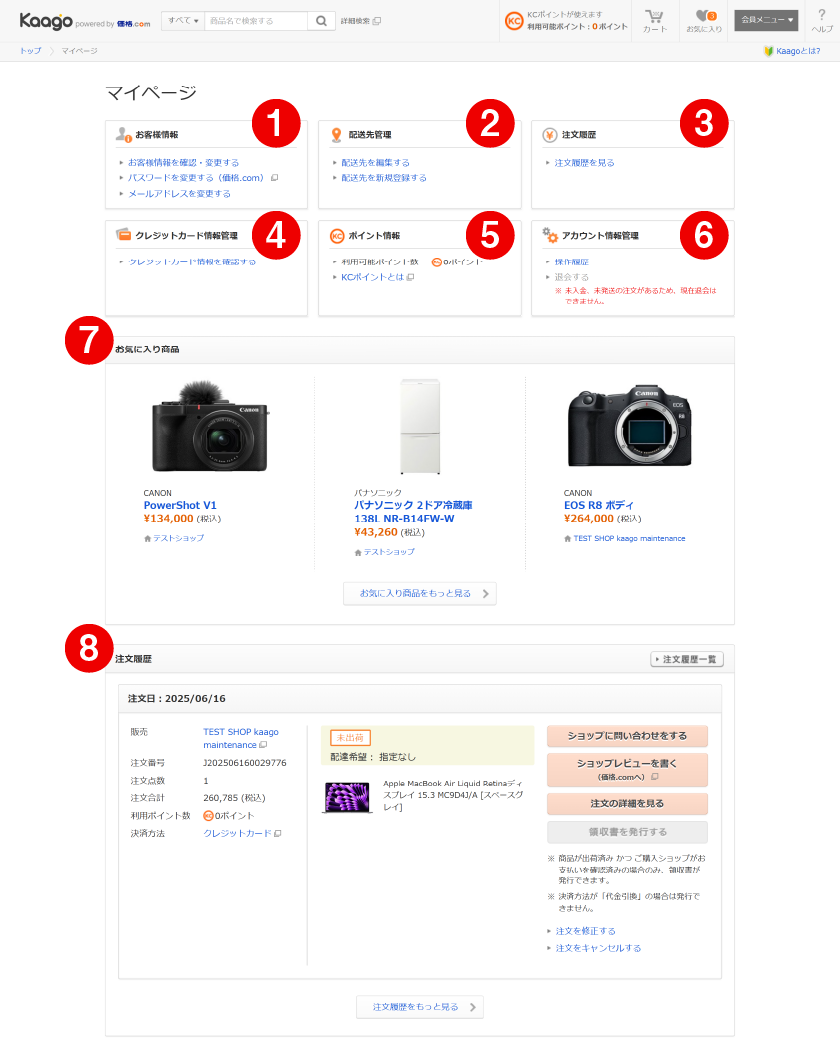The image size is (840, 1048).
Task: Click order date 注文日：2025/06/16 text
Action: [176, 698]
